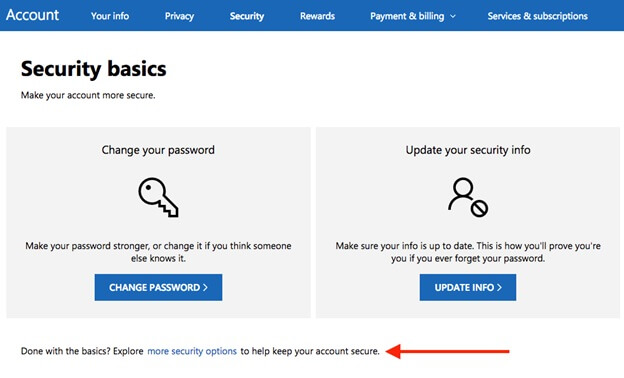Click the person icon under Update your security info
This screenshot has height=378, width=624.
pos(468,197)
